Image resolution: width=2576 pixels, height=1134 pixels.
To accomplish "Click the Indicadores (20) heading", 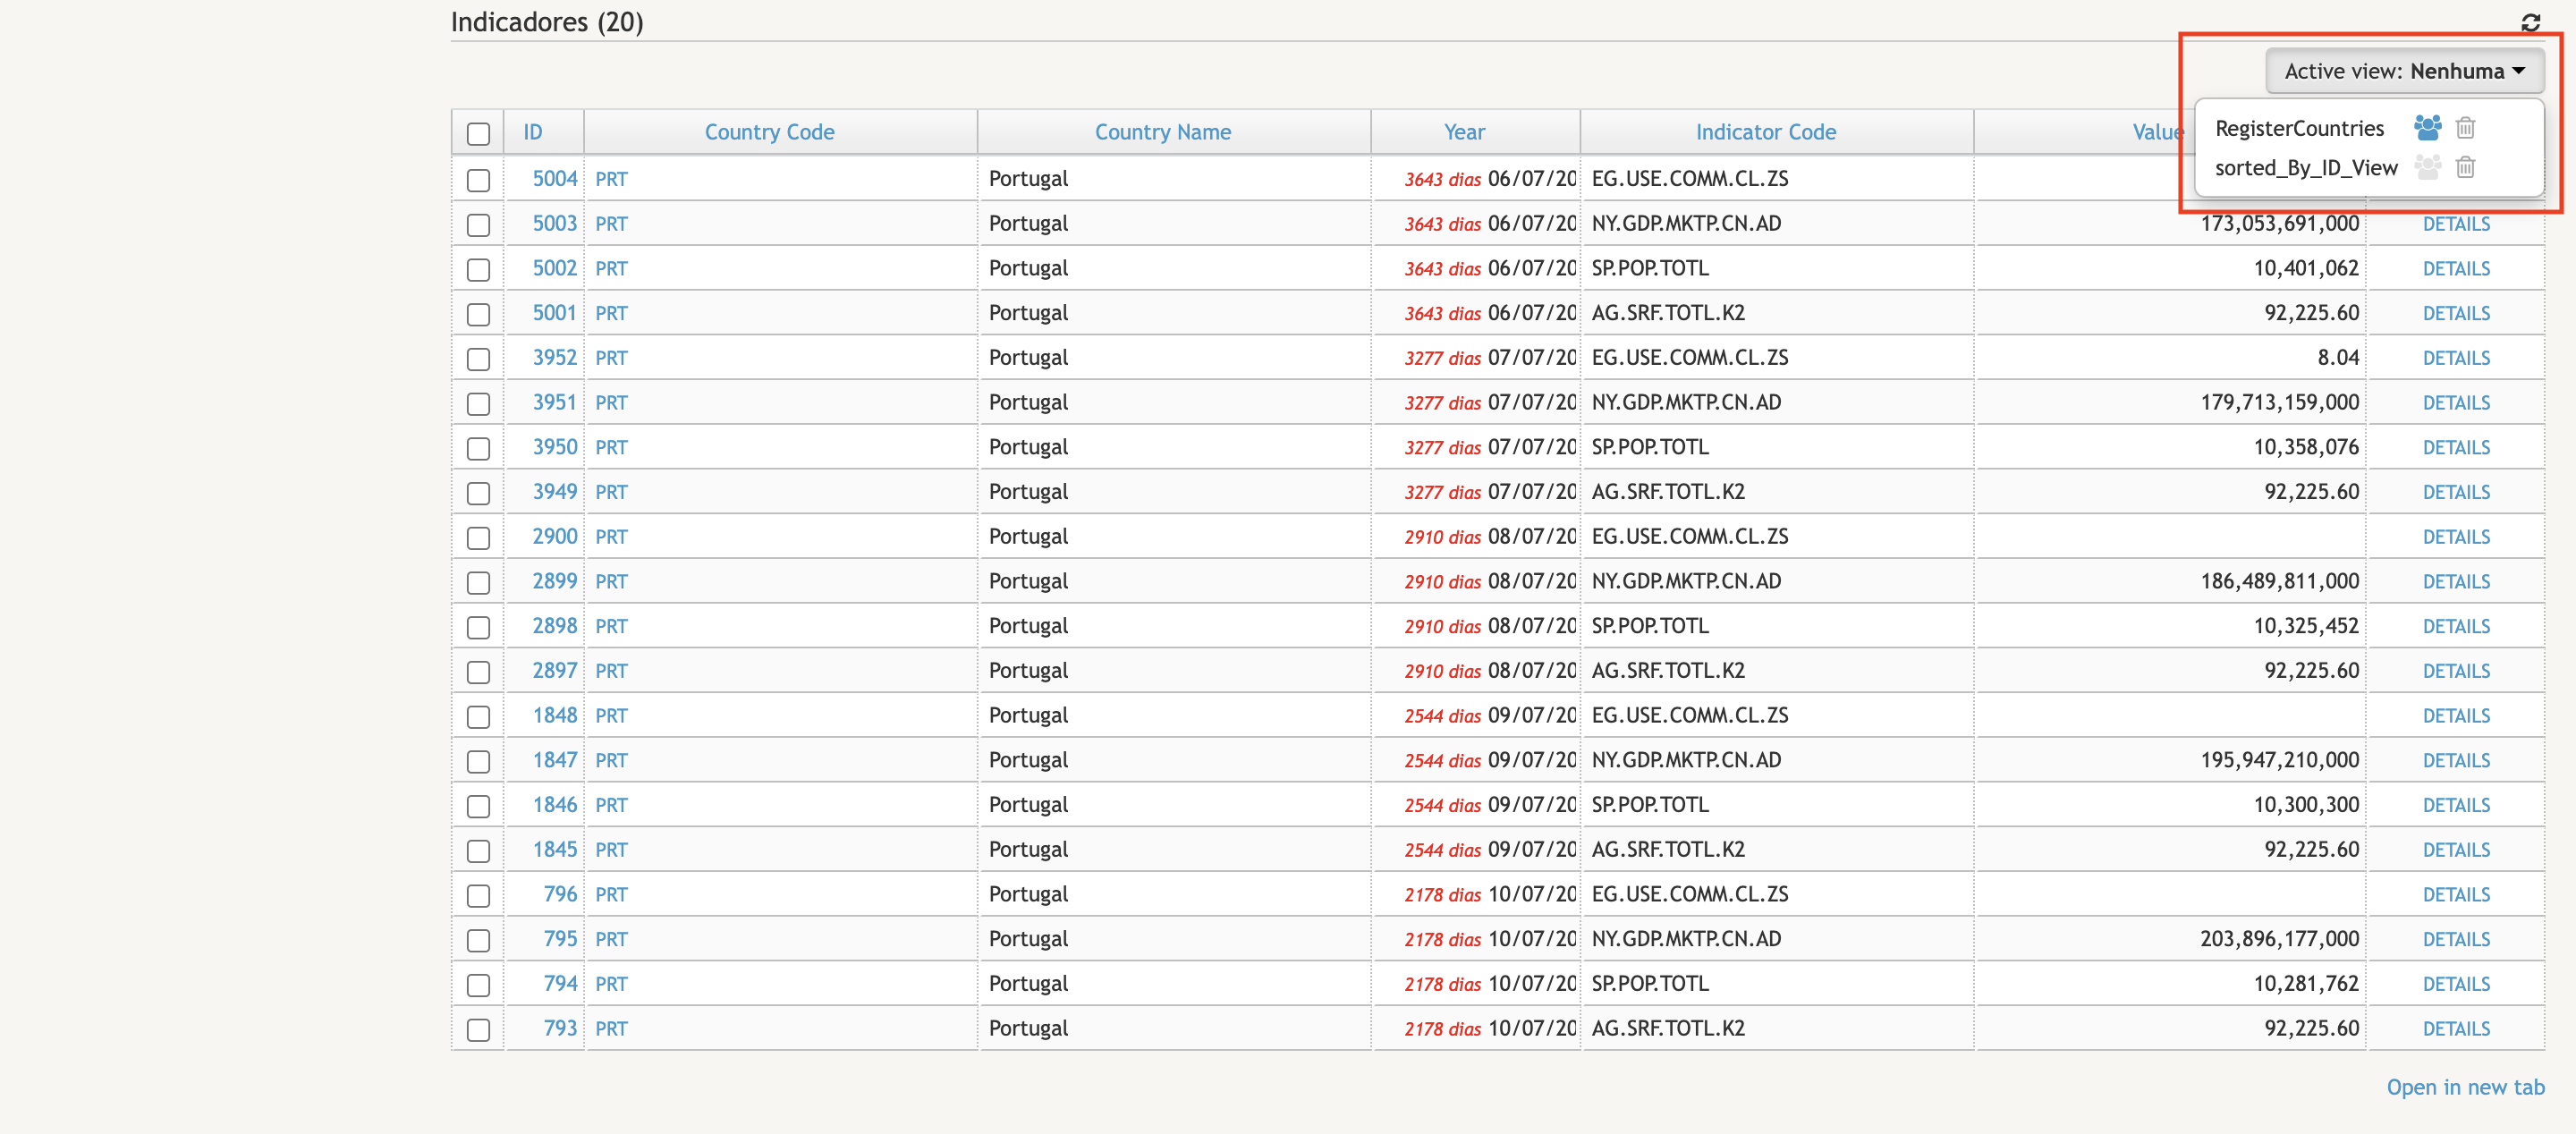I will (546, 22).
